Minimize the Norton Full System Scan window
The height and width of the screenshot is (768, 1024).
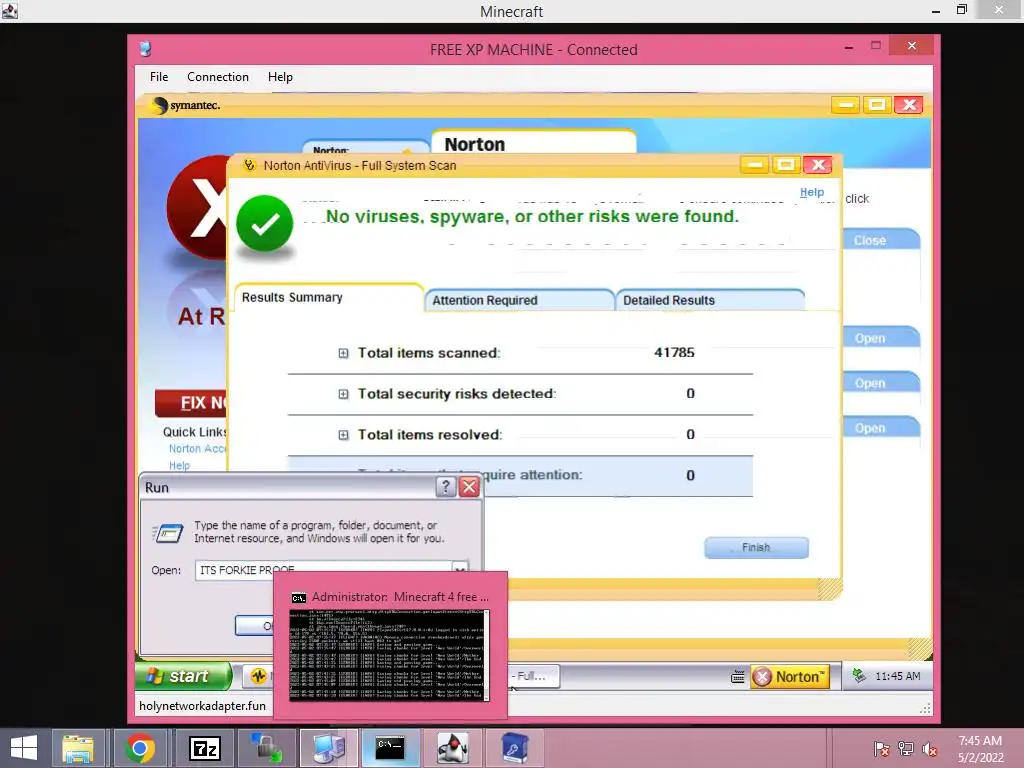pos(754,165)
